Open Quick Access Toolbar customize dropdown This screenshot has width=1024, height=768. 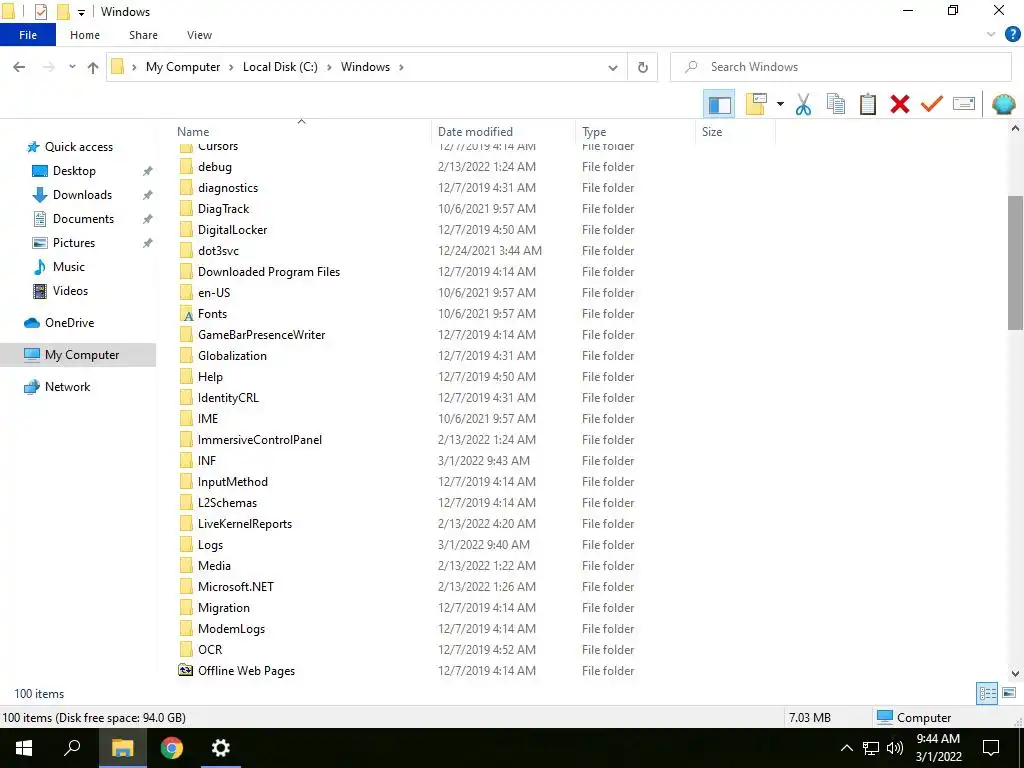[x=81, y=12]
